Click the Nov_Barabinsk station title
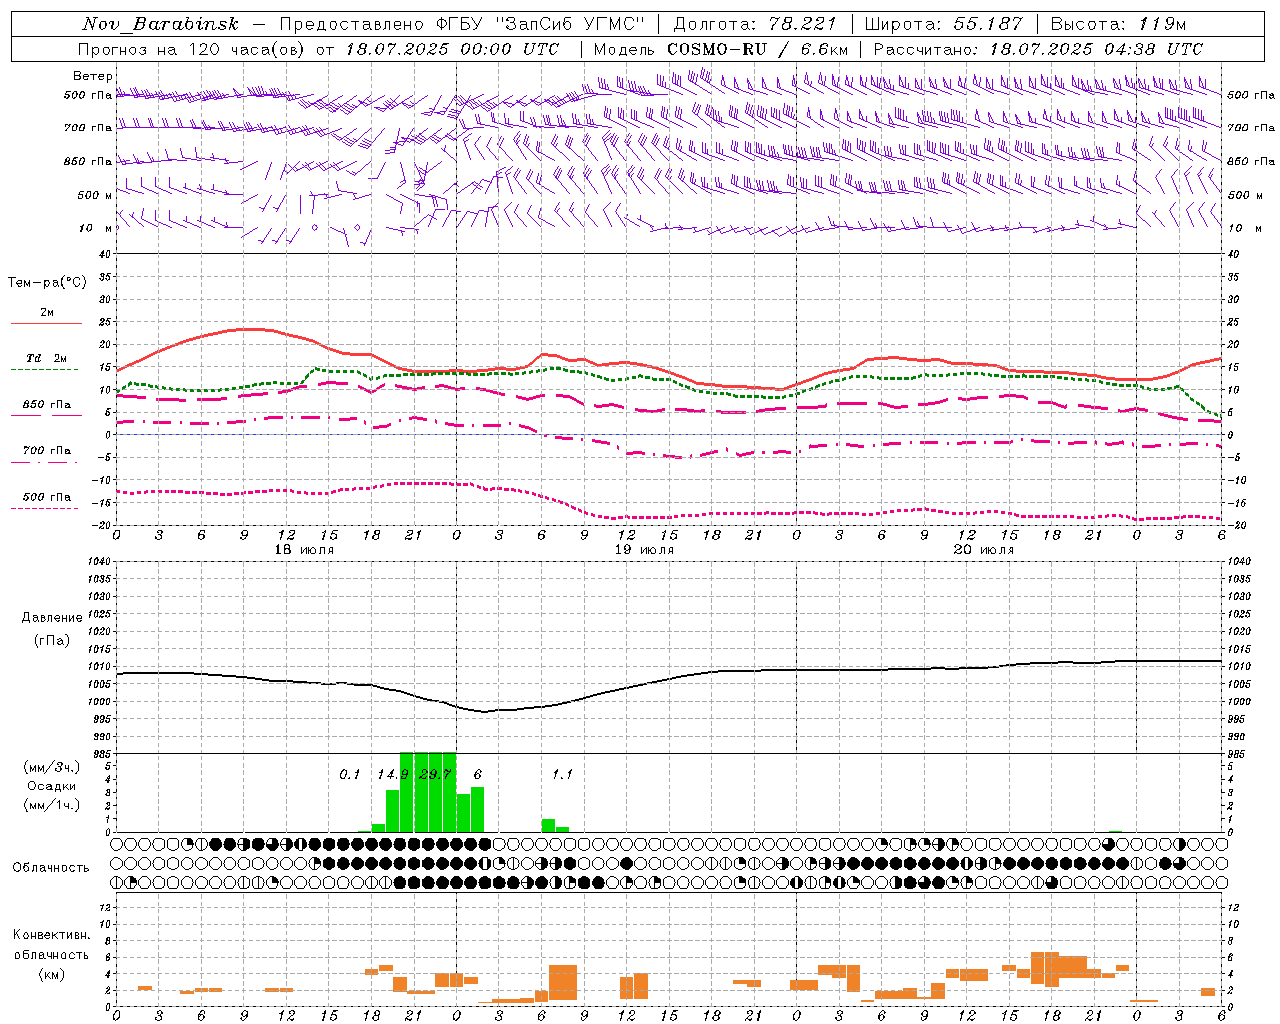The height and width of the screenshot is (1024, 1280). click(x=161, y=24)
